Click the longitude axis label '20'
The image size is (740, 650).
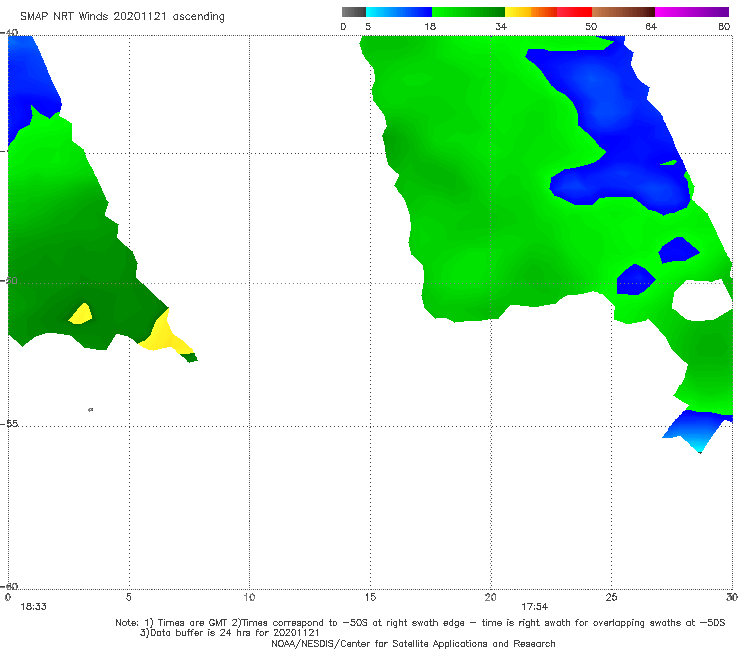pos(490,597)
